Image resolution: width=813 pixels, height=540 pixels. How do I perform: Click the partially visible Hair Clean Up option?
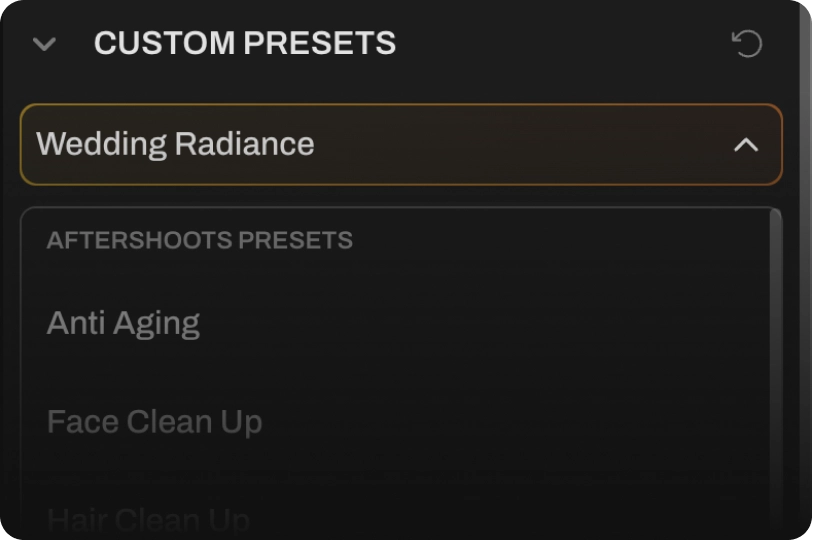click(148, 520)
